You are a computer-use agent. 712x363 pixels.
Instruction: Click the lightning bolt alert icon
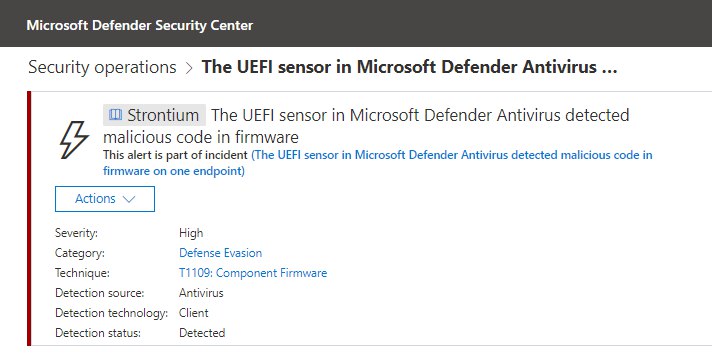point(74,140)
